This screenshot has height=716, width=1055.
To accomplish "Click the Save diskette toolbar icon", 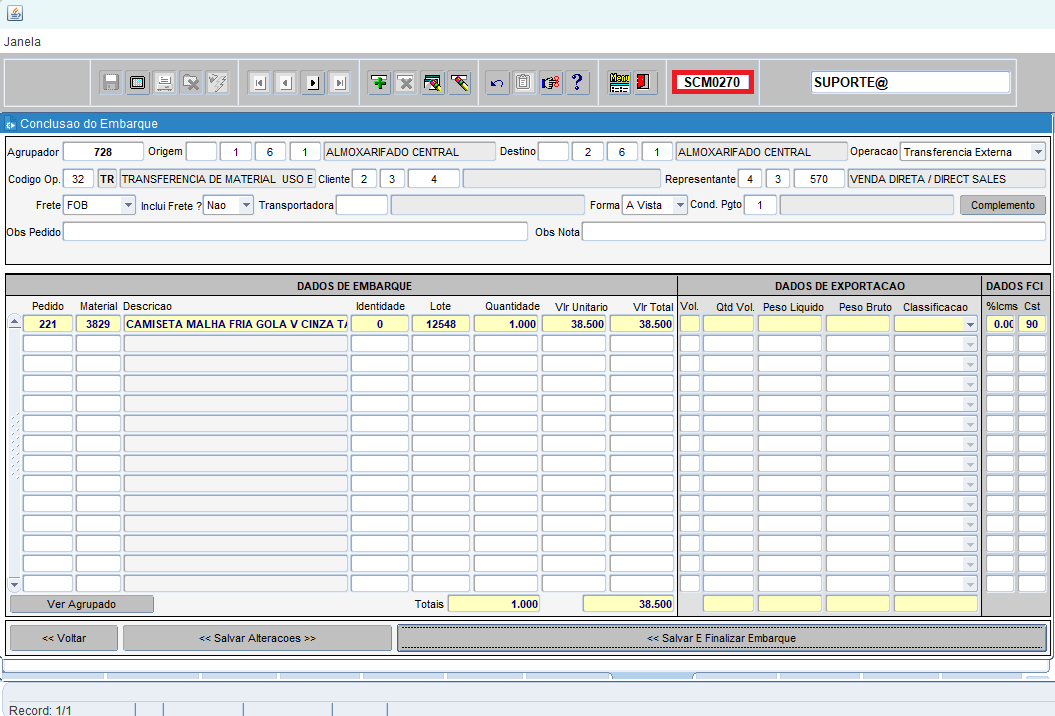I will tap(111, 83).
